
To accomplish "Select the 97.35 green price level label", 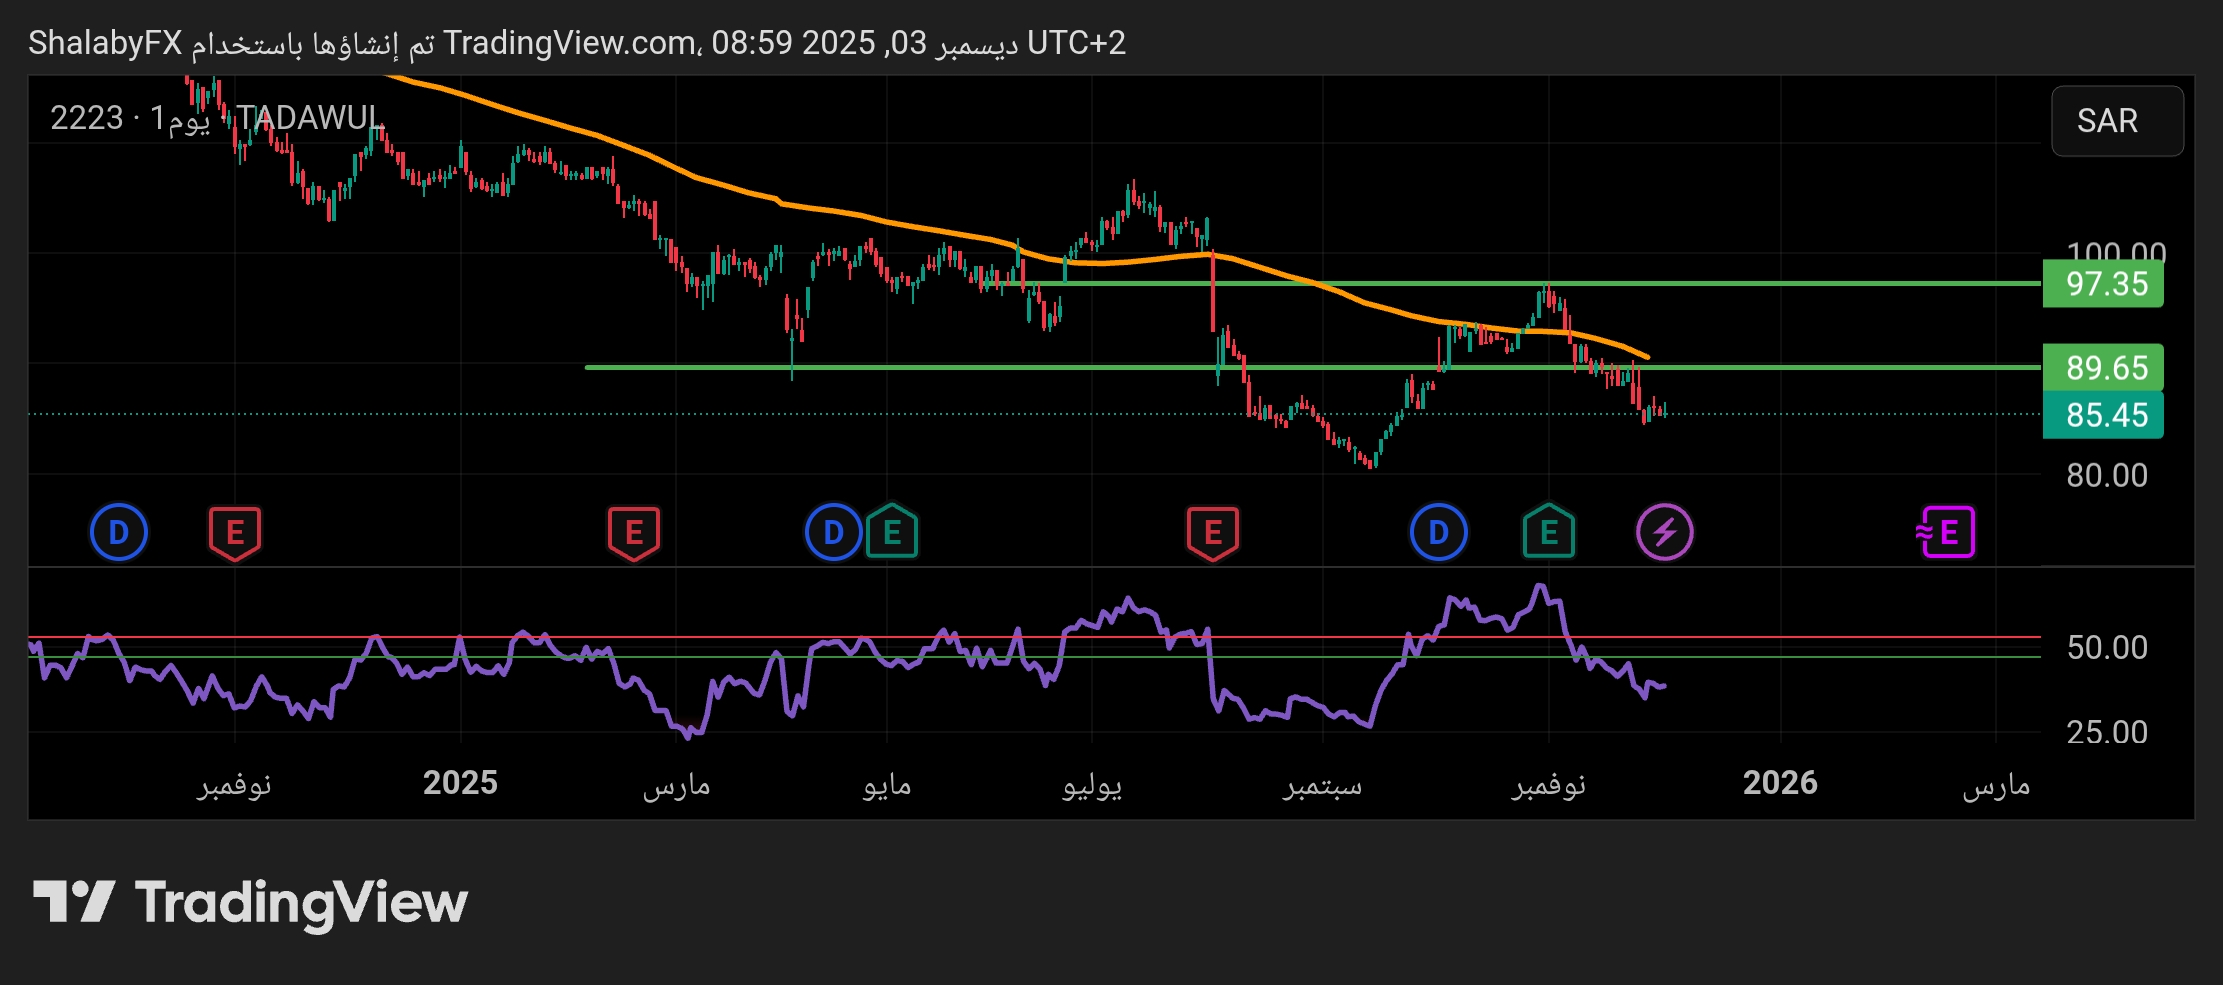I will 2103,284.
